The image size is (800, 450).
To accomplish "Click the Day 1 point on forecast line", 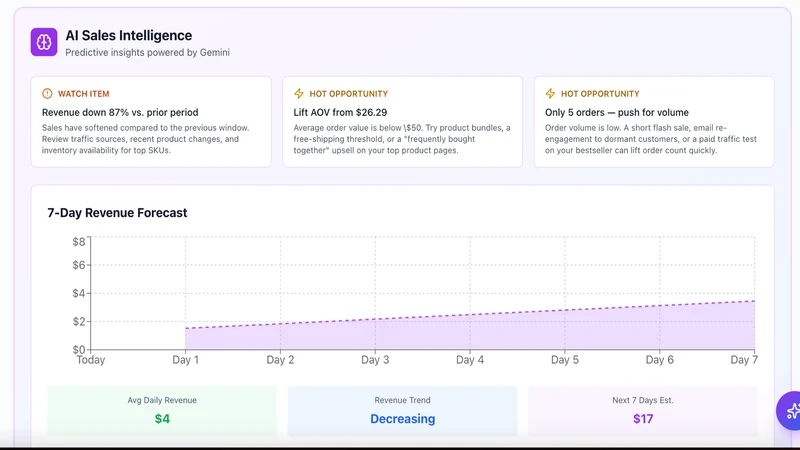I will [x=186, y=328].
